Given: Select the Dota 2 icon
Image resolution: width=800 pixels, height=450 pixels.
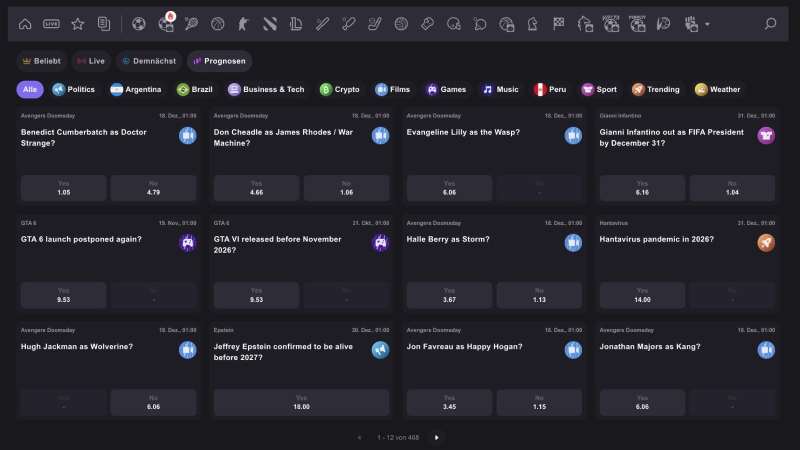Looking at the screenshot, I should point(270,24).
